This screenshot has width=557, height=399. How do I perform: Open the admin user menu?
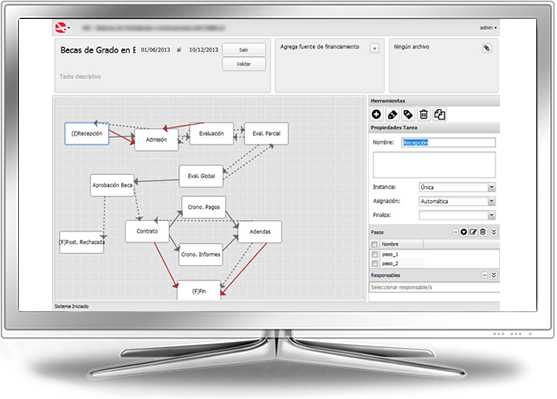488,28
